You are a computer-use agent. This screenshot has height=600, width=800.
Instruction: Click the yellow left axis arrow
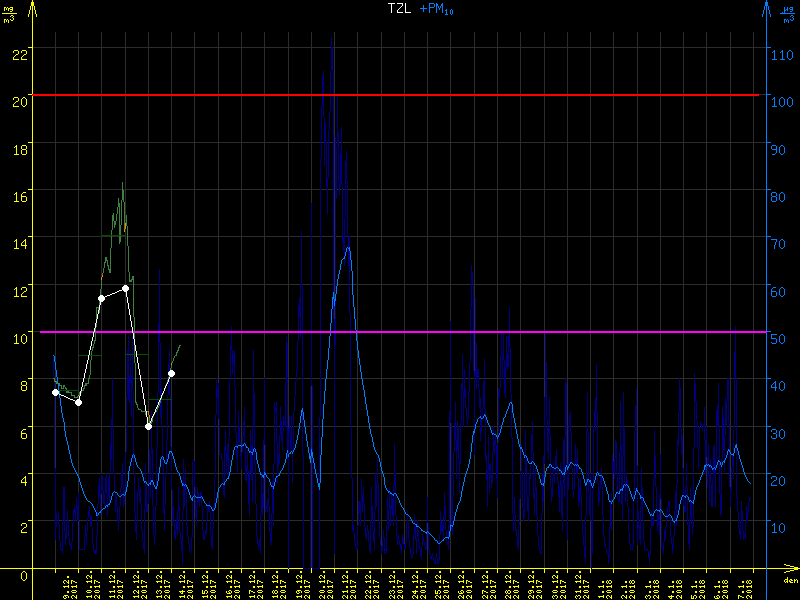[33, 12]
